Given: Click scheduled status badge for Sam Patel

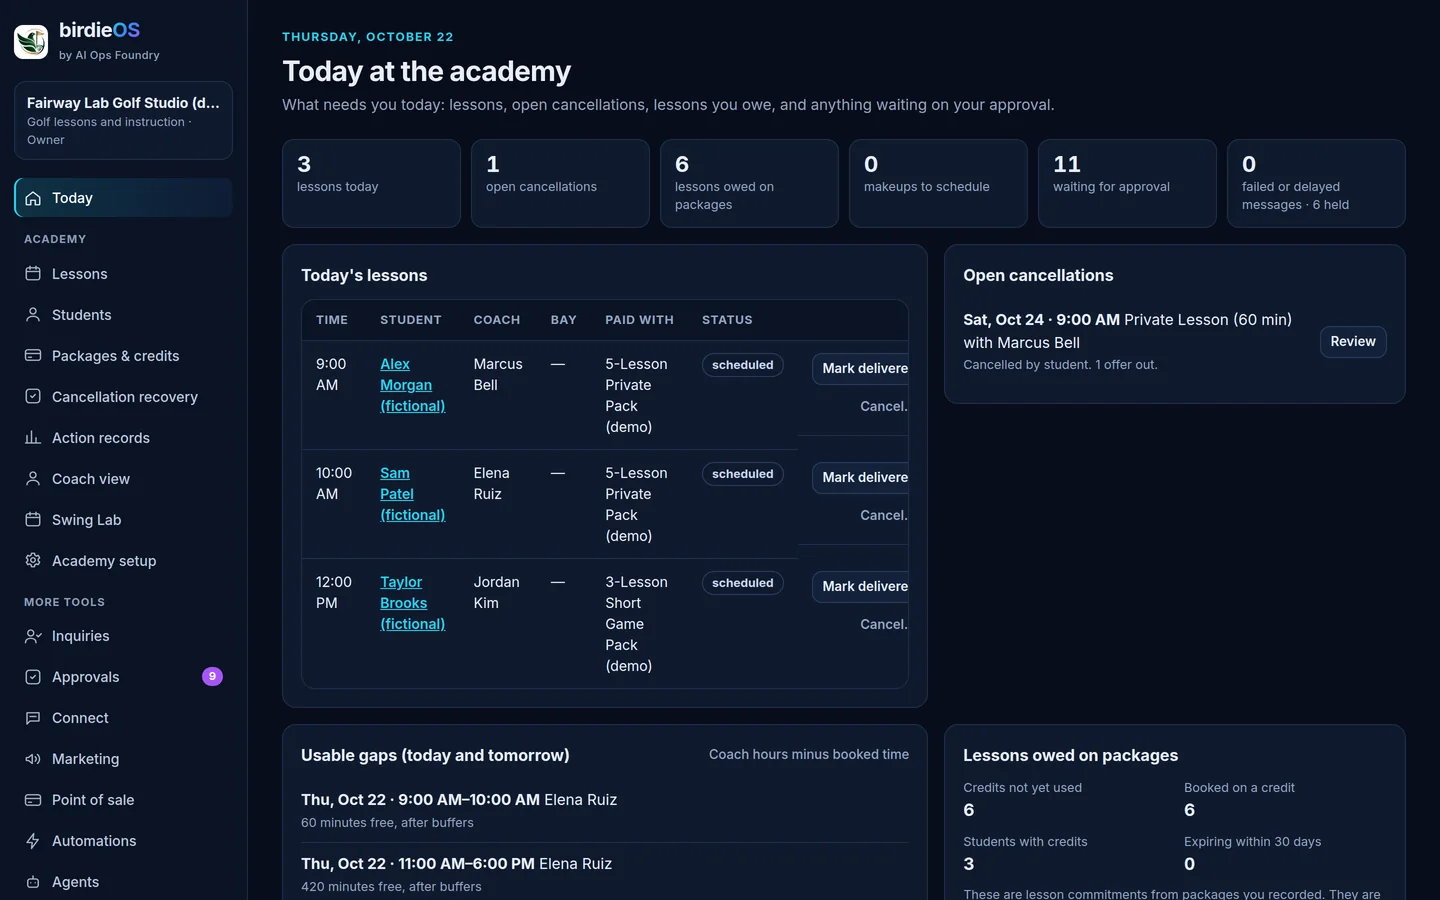Looking at the screenshot, I should (742, 474).
